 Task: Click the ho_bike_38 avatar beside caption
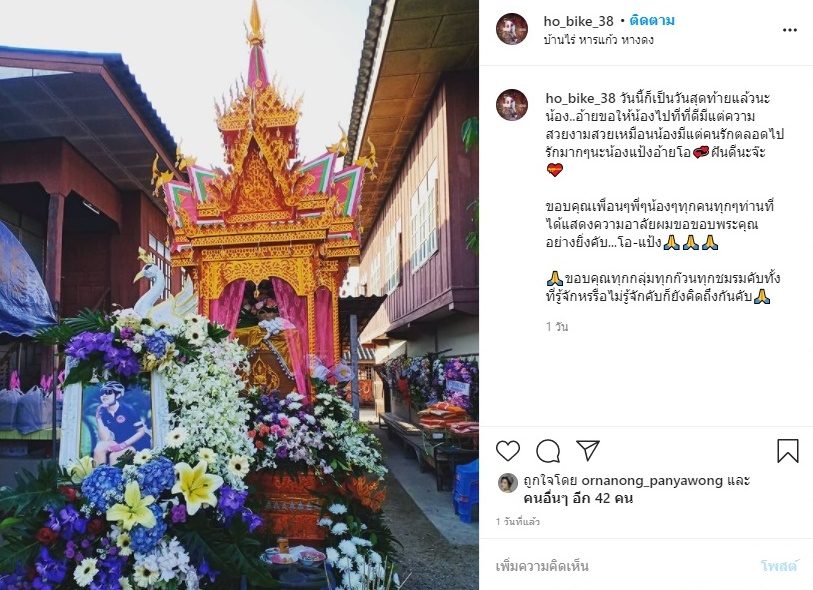click(x=512, y=105)
